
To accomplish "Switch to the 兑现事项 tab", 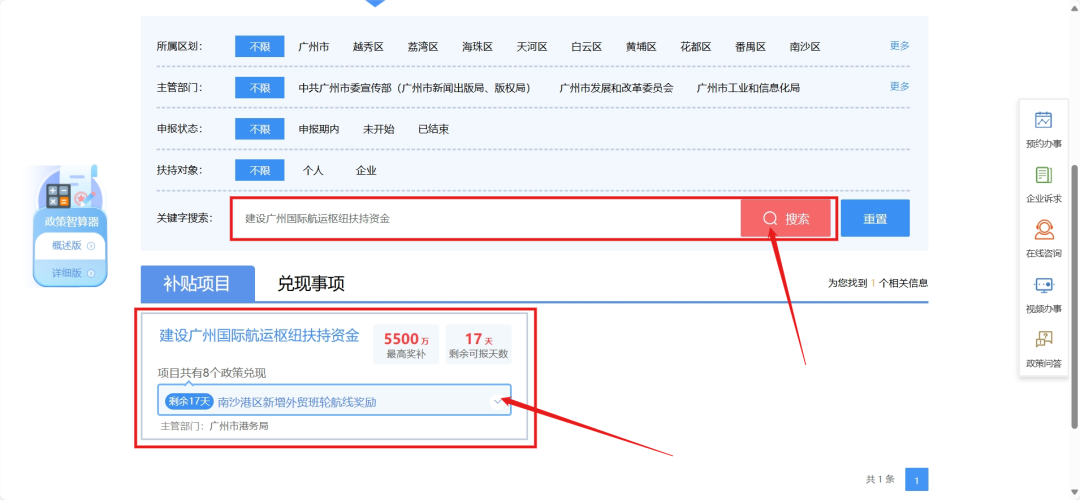I will point(311,283).
